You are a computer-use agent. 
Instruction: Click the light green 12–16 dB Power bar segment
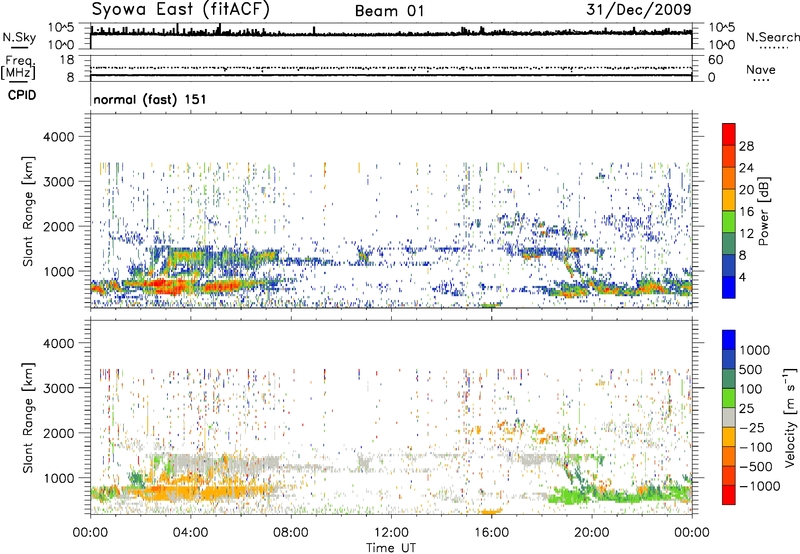pyautogui.click(x=729, y=222)
